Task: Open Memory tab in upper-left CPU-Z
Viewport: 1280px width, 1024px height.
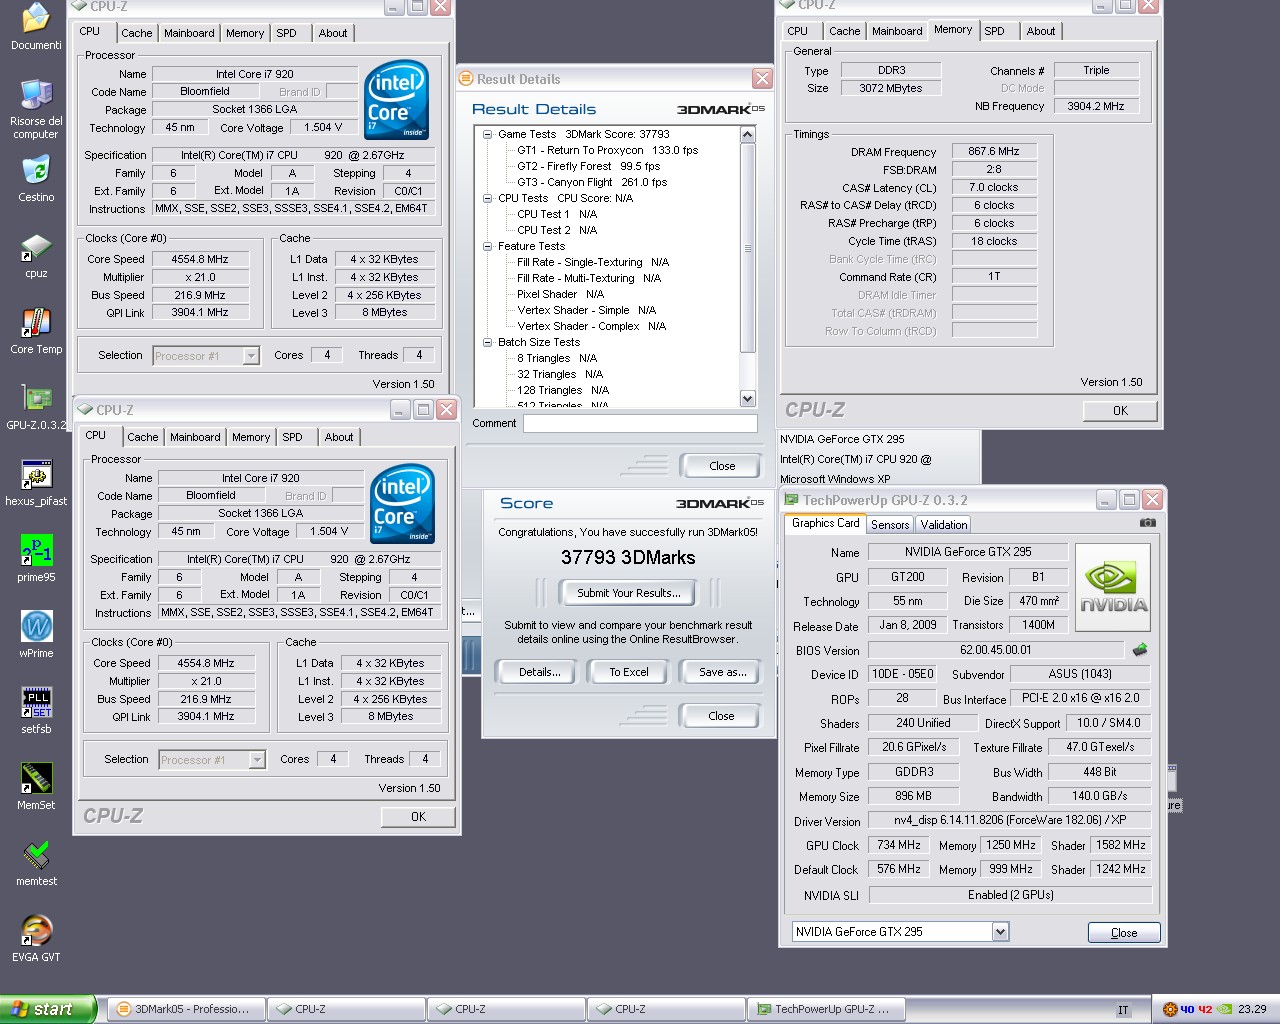Action: click(x=245, y=33)
